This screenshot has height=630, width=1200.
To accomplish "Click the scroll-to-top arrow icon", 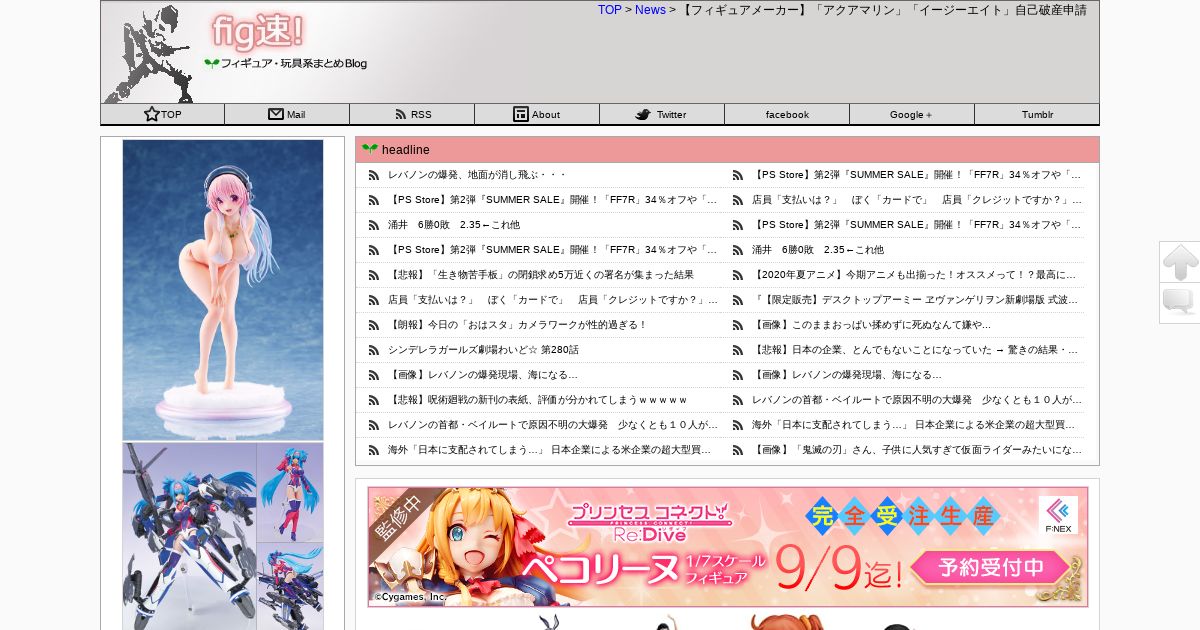I will (x=1180, y=262).
